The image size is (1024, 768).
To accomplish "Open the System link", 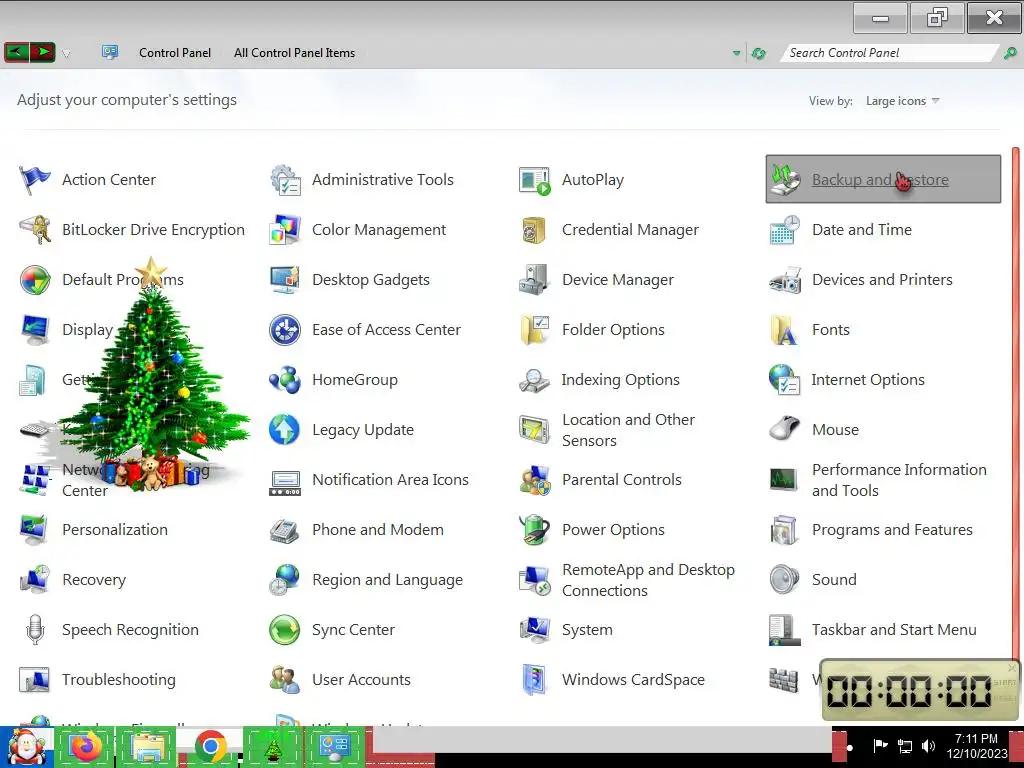I will [x=587, y=630].
